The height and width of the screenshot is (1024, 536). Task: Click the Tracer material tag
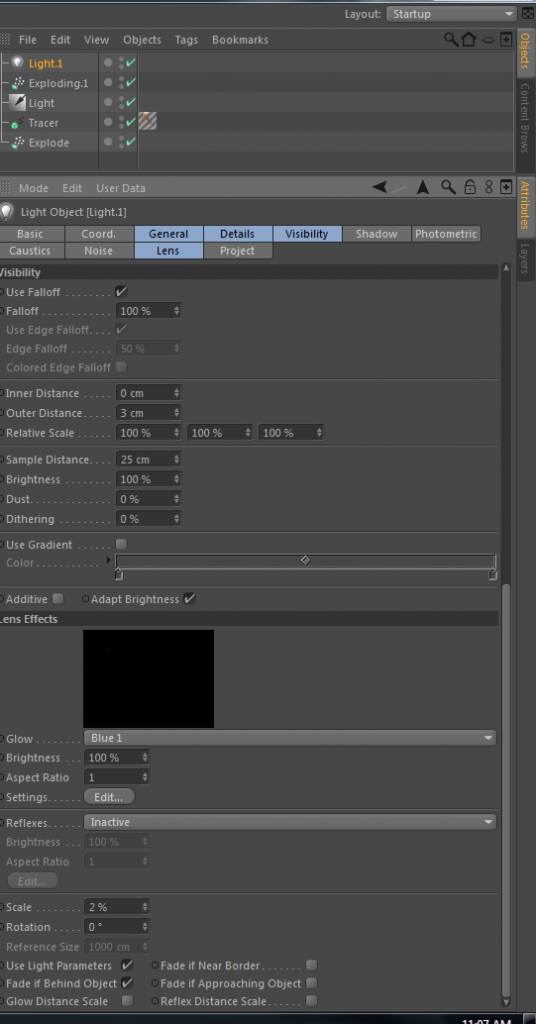pos(148,121)
